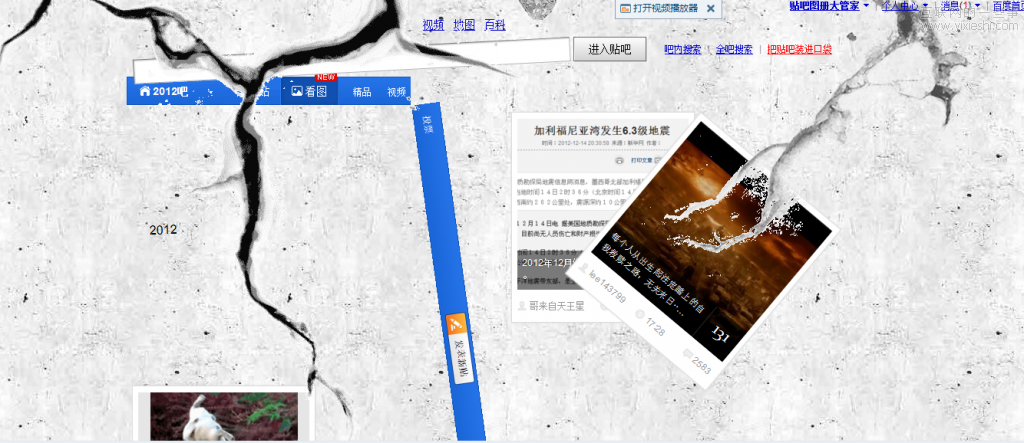Open the dog photo thumbnail at bottom
1024x443 pixels.
click(x=224, y=416)
